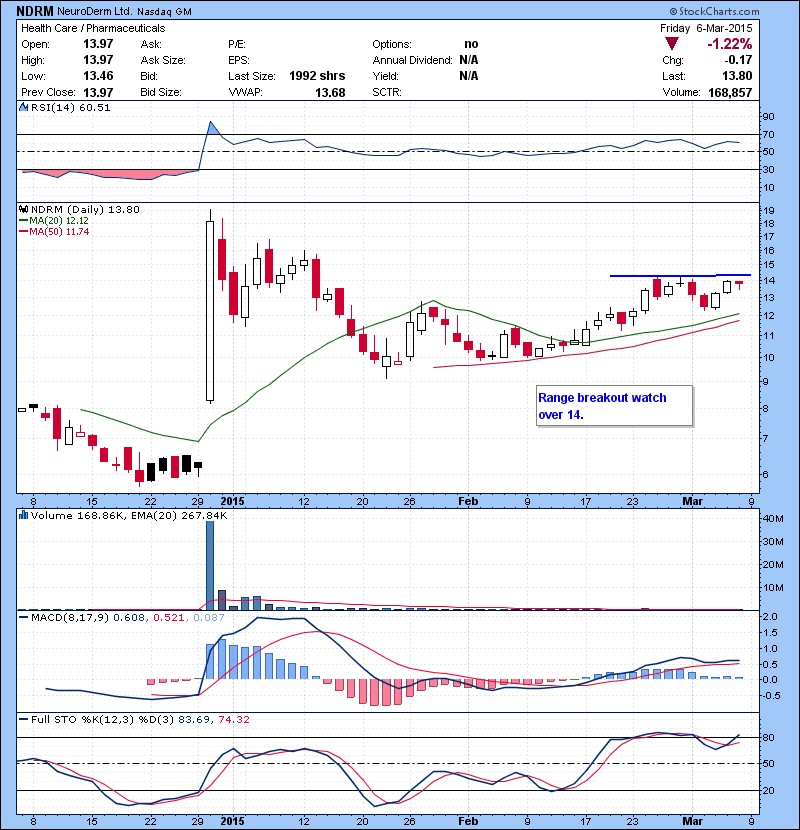The width and height of the screenshot is (800, 830).
Task: Click the P/E: label
Action: tap(237, 44)
